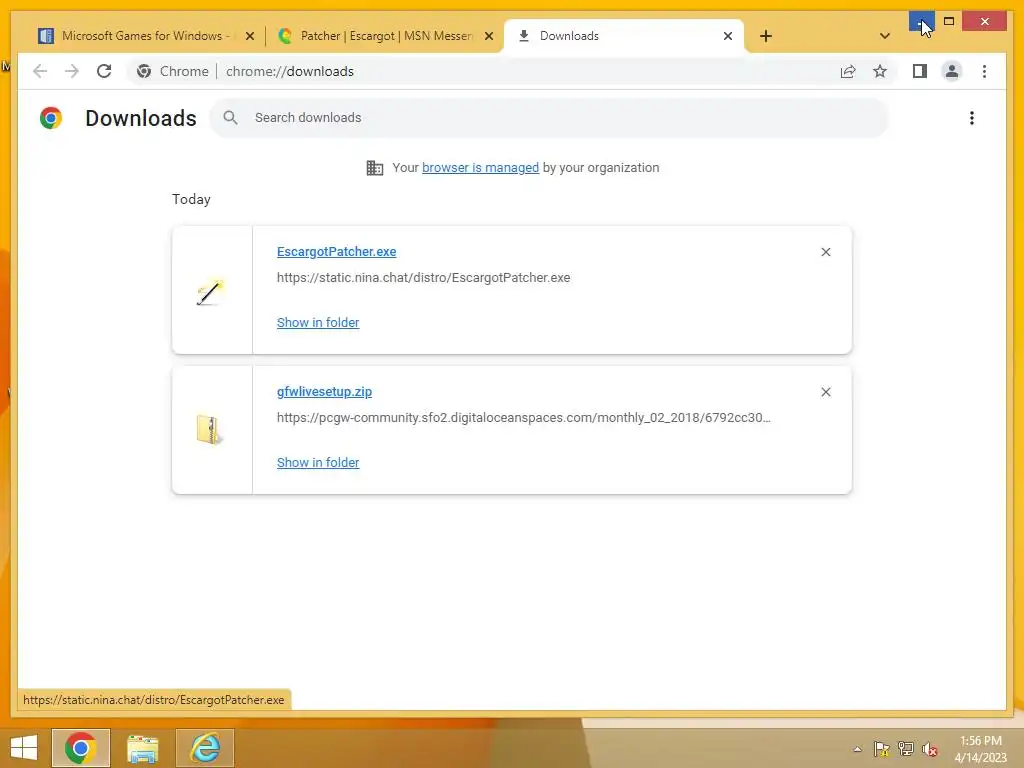Share this page via share icon
Image resolution: width=1024 pixels, height=768 pixels.
848,71
